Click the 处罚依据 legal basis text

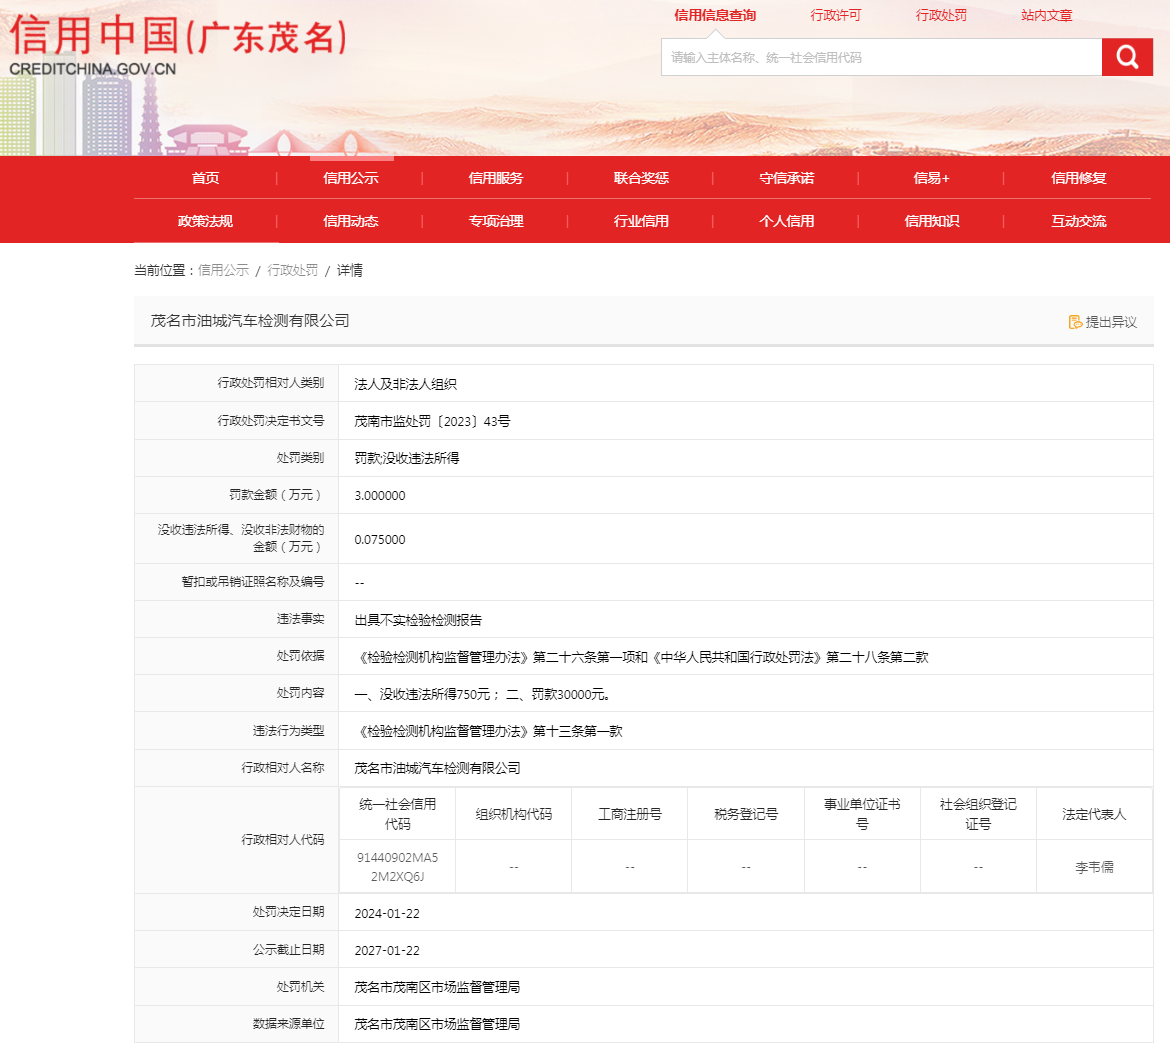click(x=642, y=657)
